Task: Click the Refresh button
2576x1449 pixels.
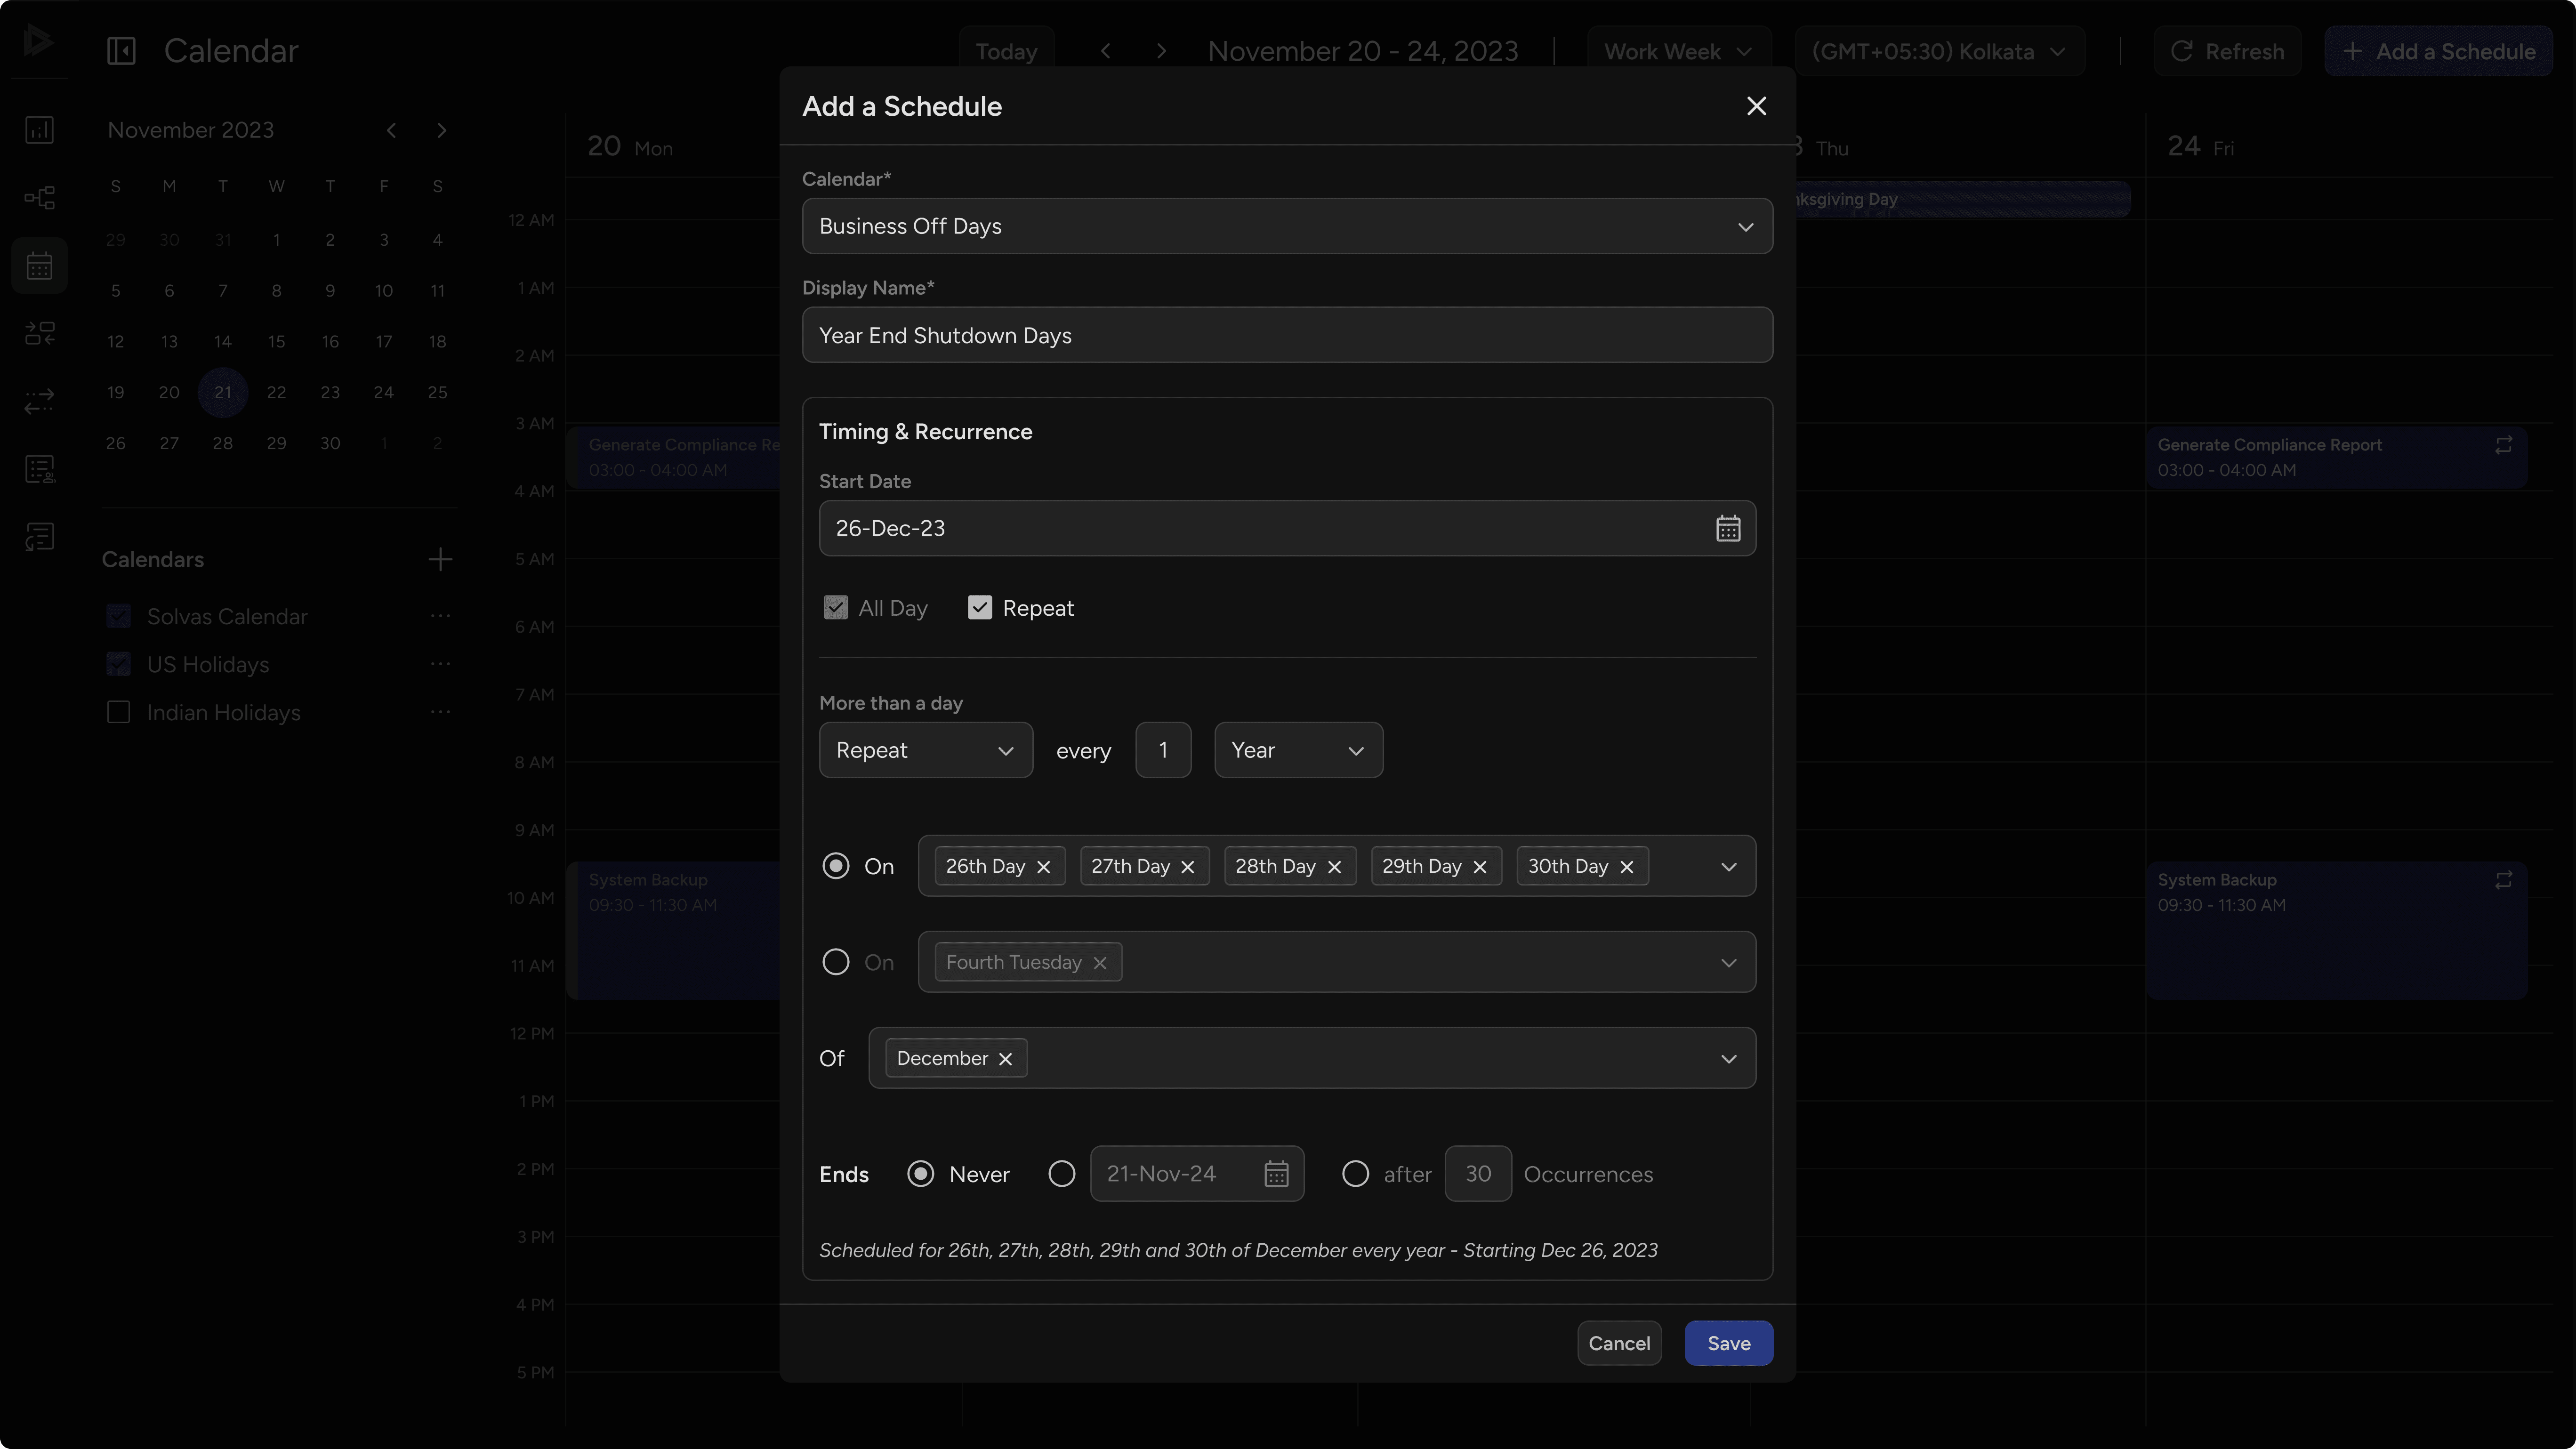Action: click(2228, 51)
